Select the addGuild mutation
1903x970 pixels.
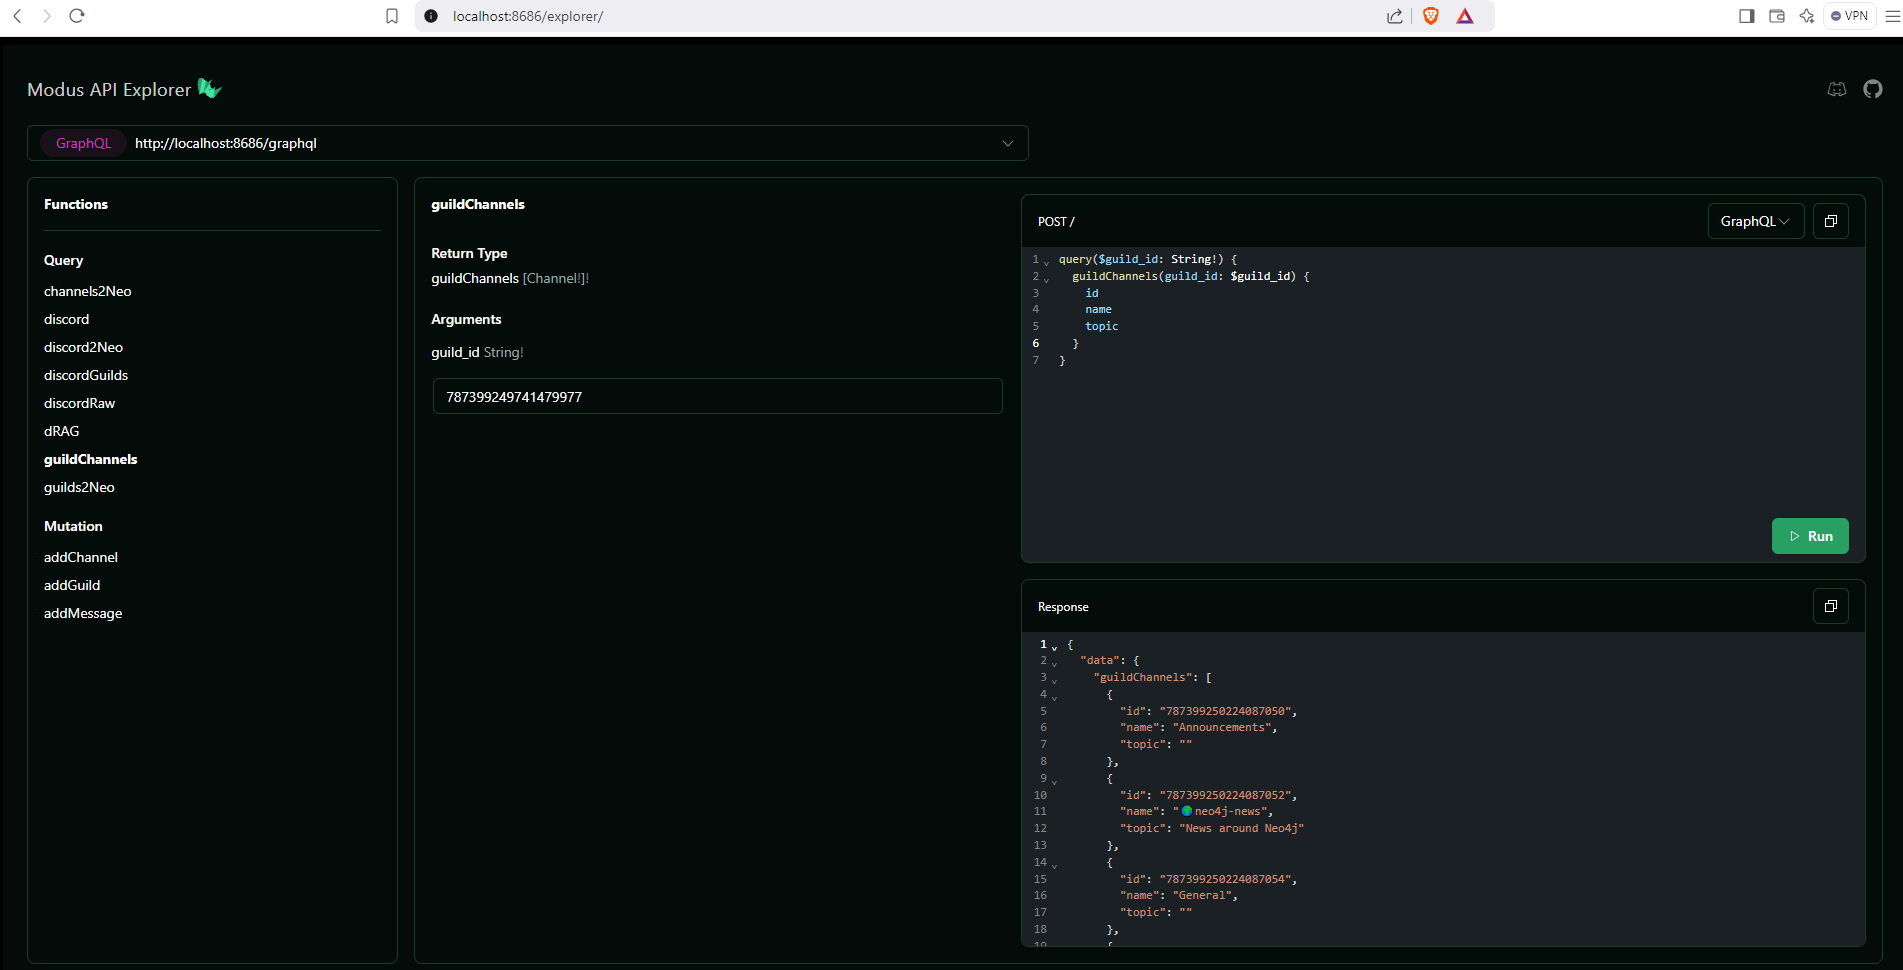(x=72, y=585)
